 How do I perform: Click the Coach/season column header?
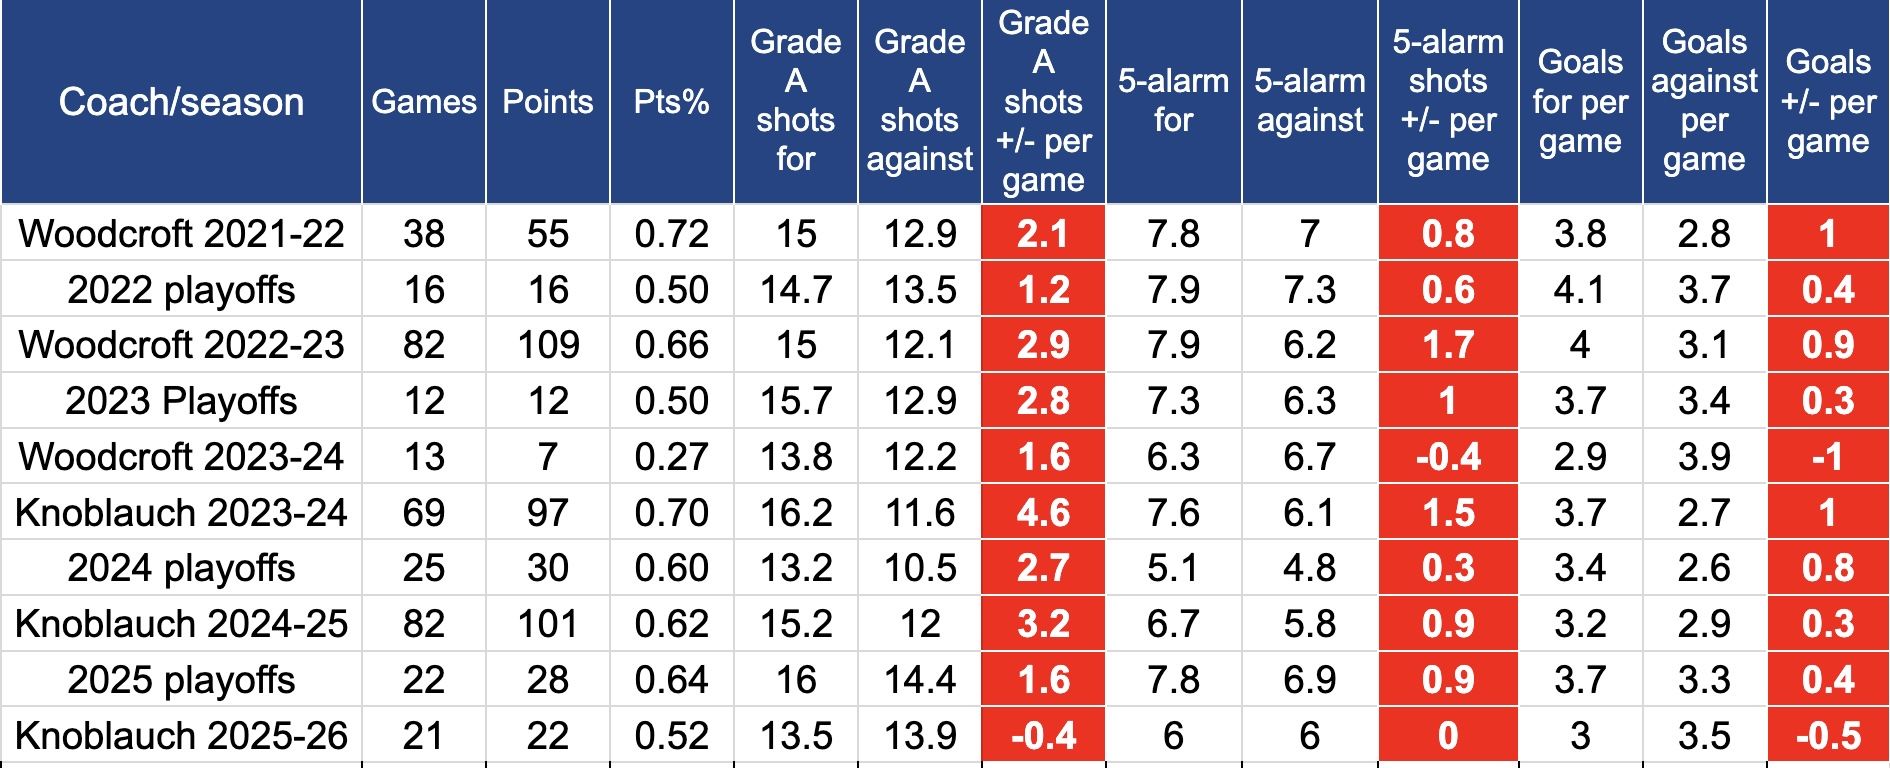[x=181, y=102]
